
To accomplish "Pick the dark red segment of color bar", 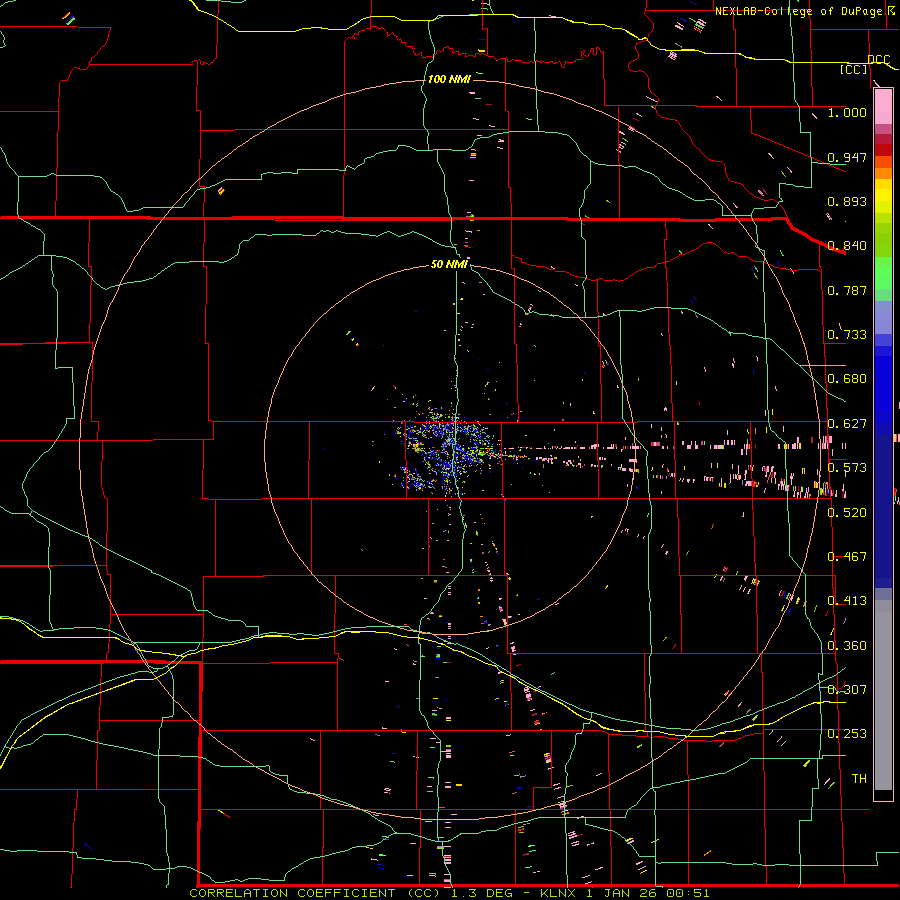I will click(x=883, y=149).
